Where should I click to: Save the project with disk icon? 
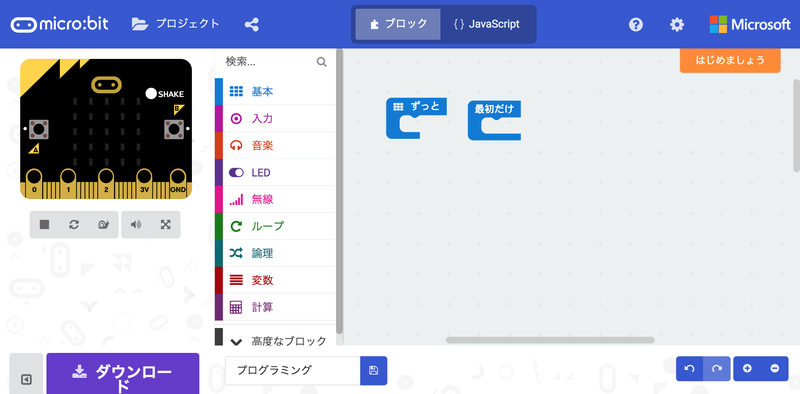point(373,371)
